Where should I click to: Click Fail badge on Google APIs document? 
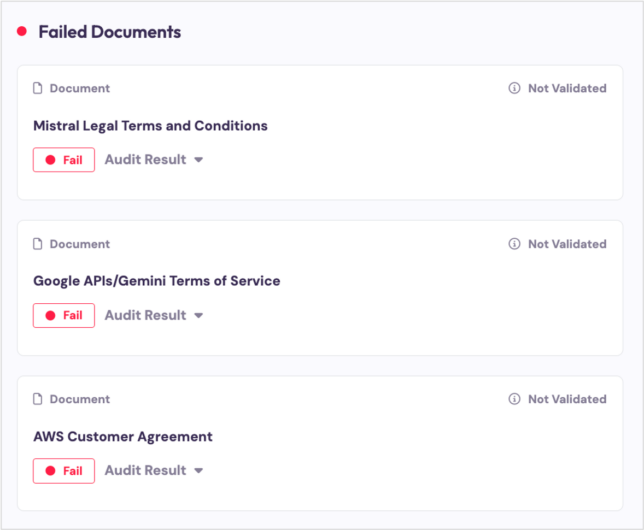(64, 315)
